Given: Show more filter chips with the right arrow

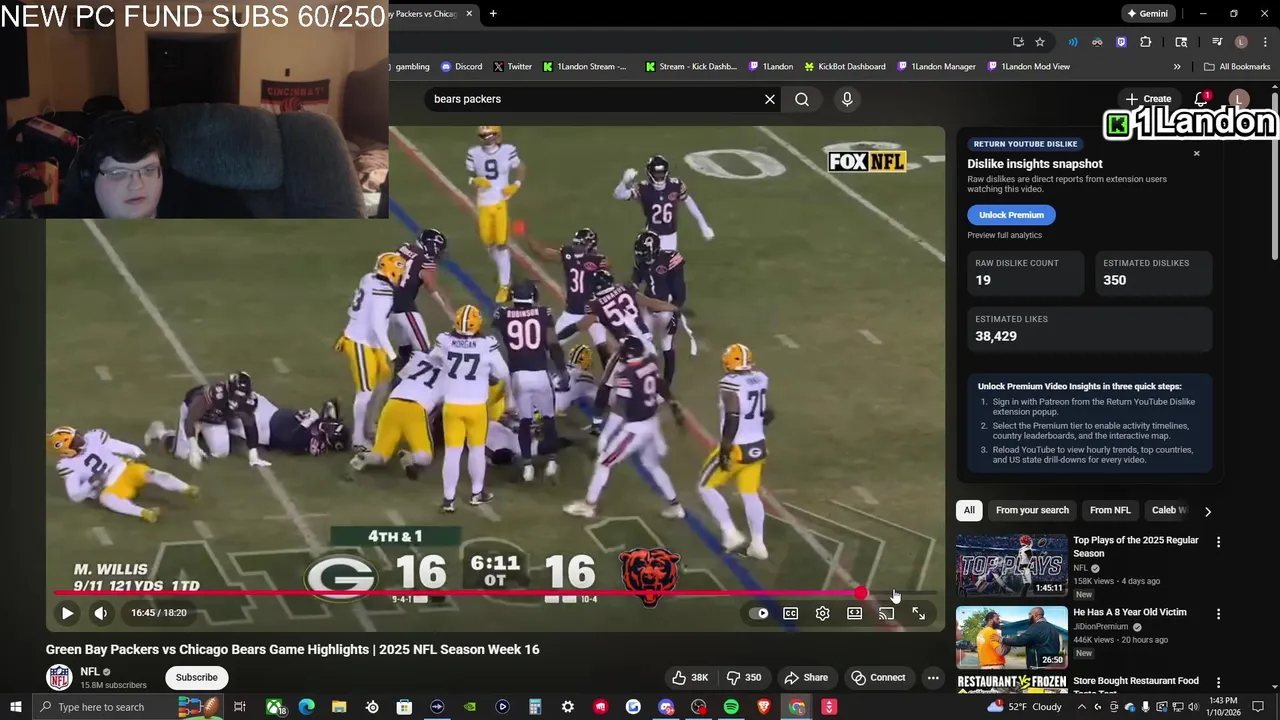Looking at the screenshot, I should click(x=1208, y=511).
